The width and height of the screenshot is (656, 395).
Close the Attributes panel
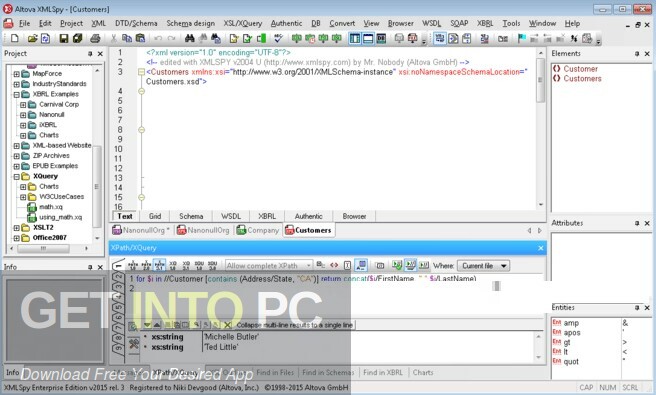point(647,223)
